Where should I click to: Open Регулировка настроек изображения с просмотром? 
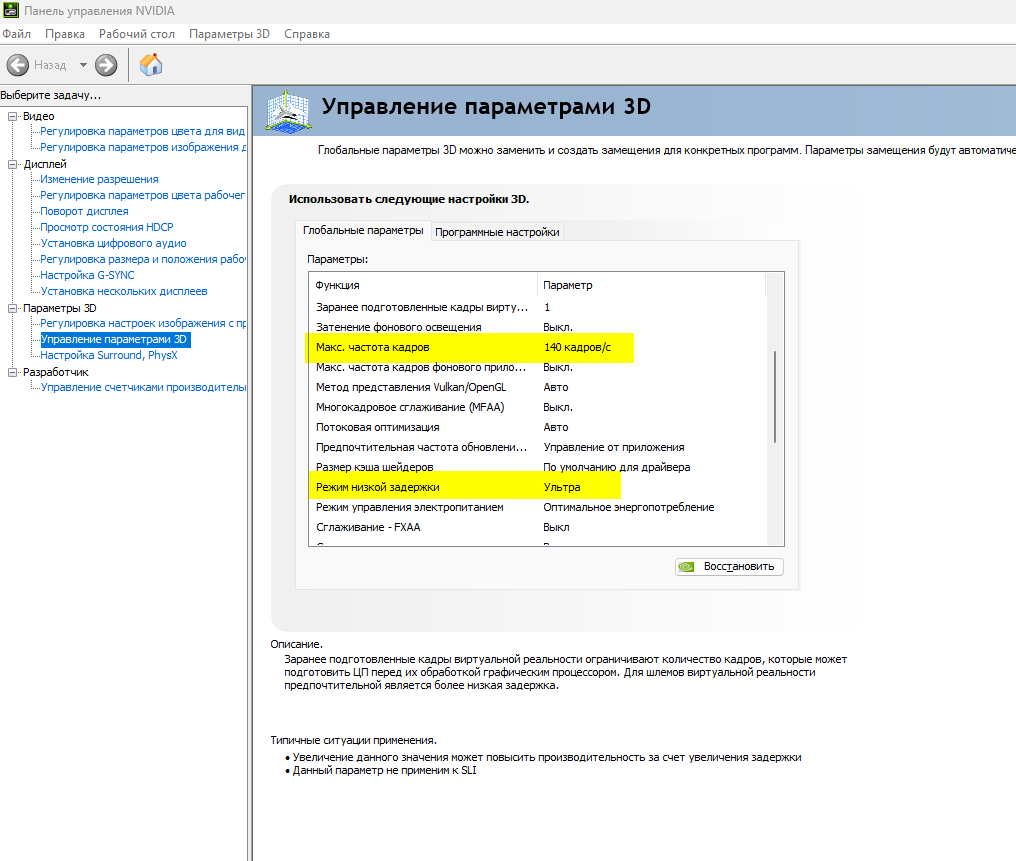(143, 323)
